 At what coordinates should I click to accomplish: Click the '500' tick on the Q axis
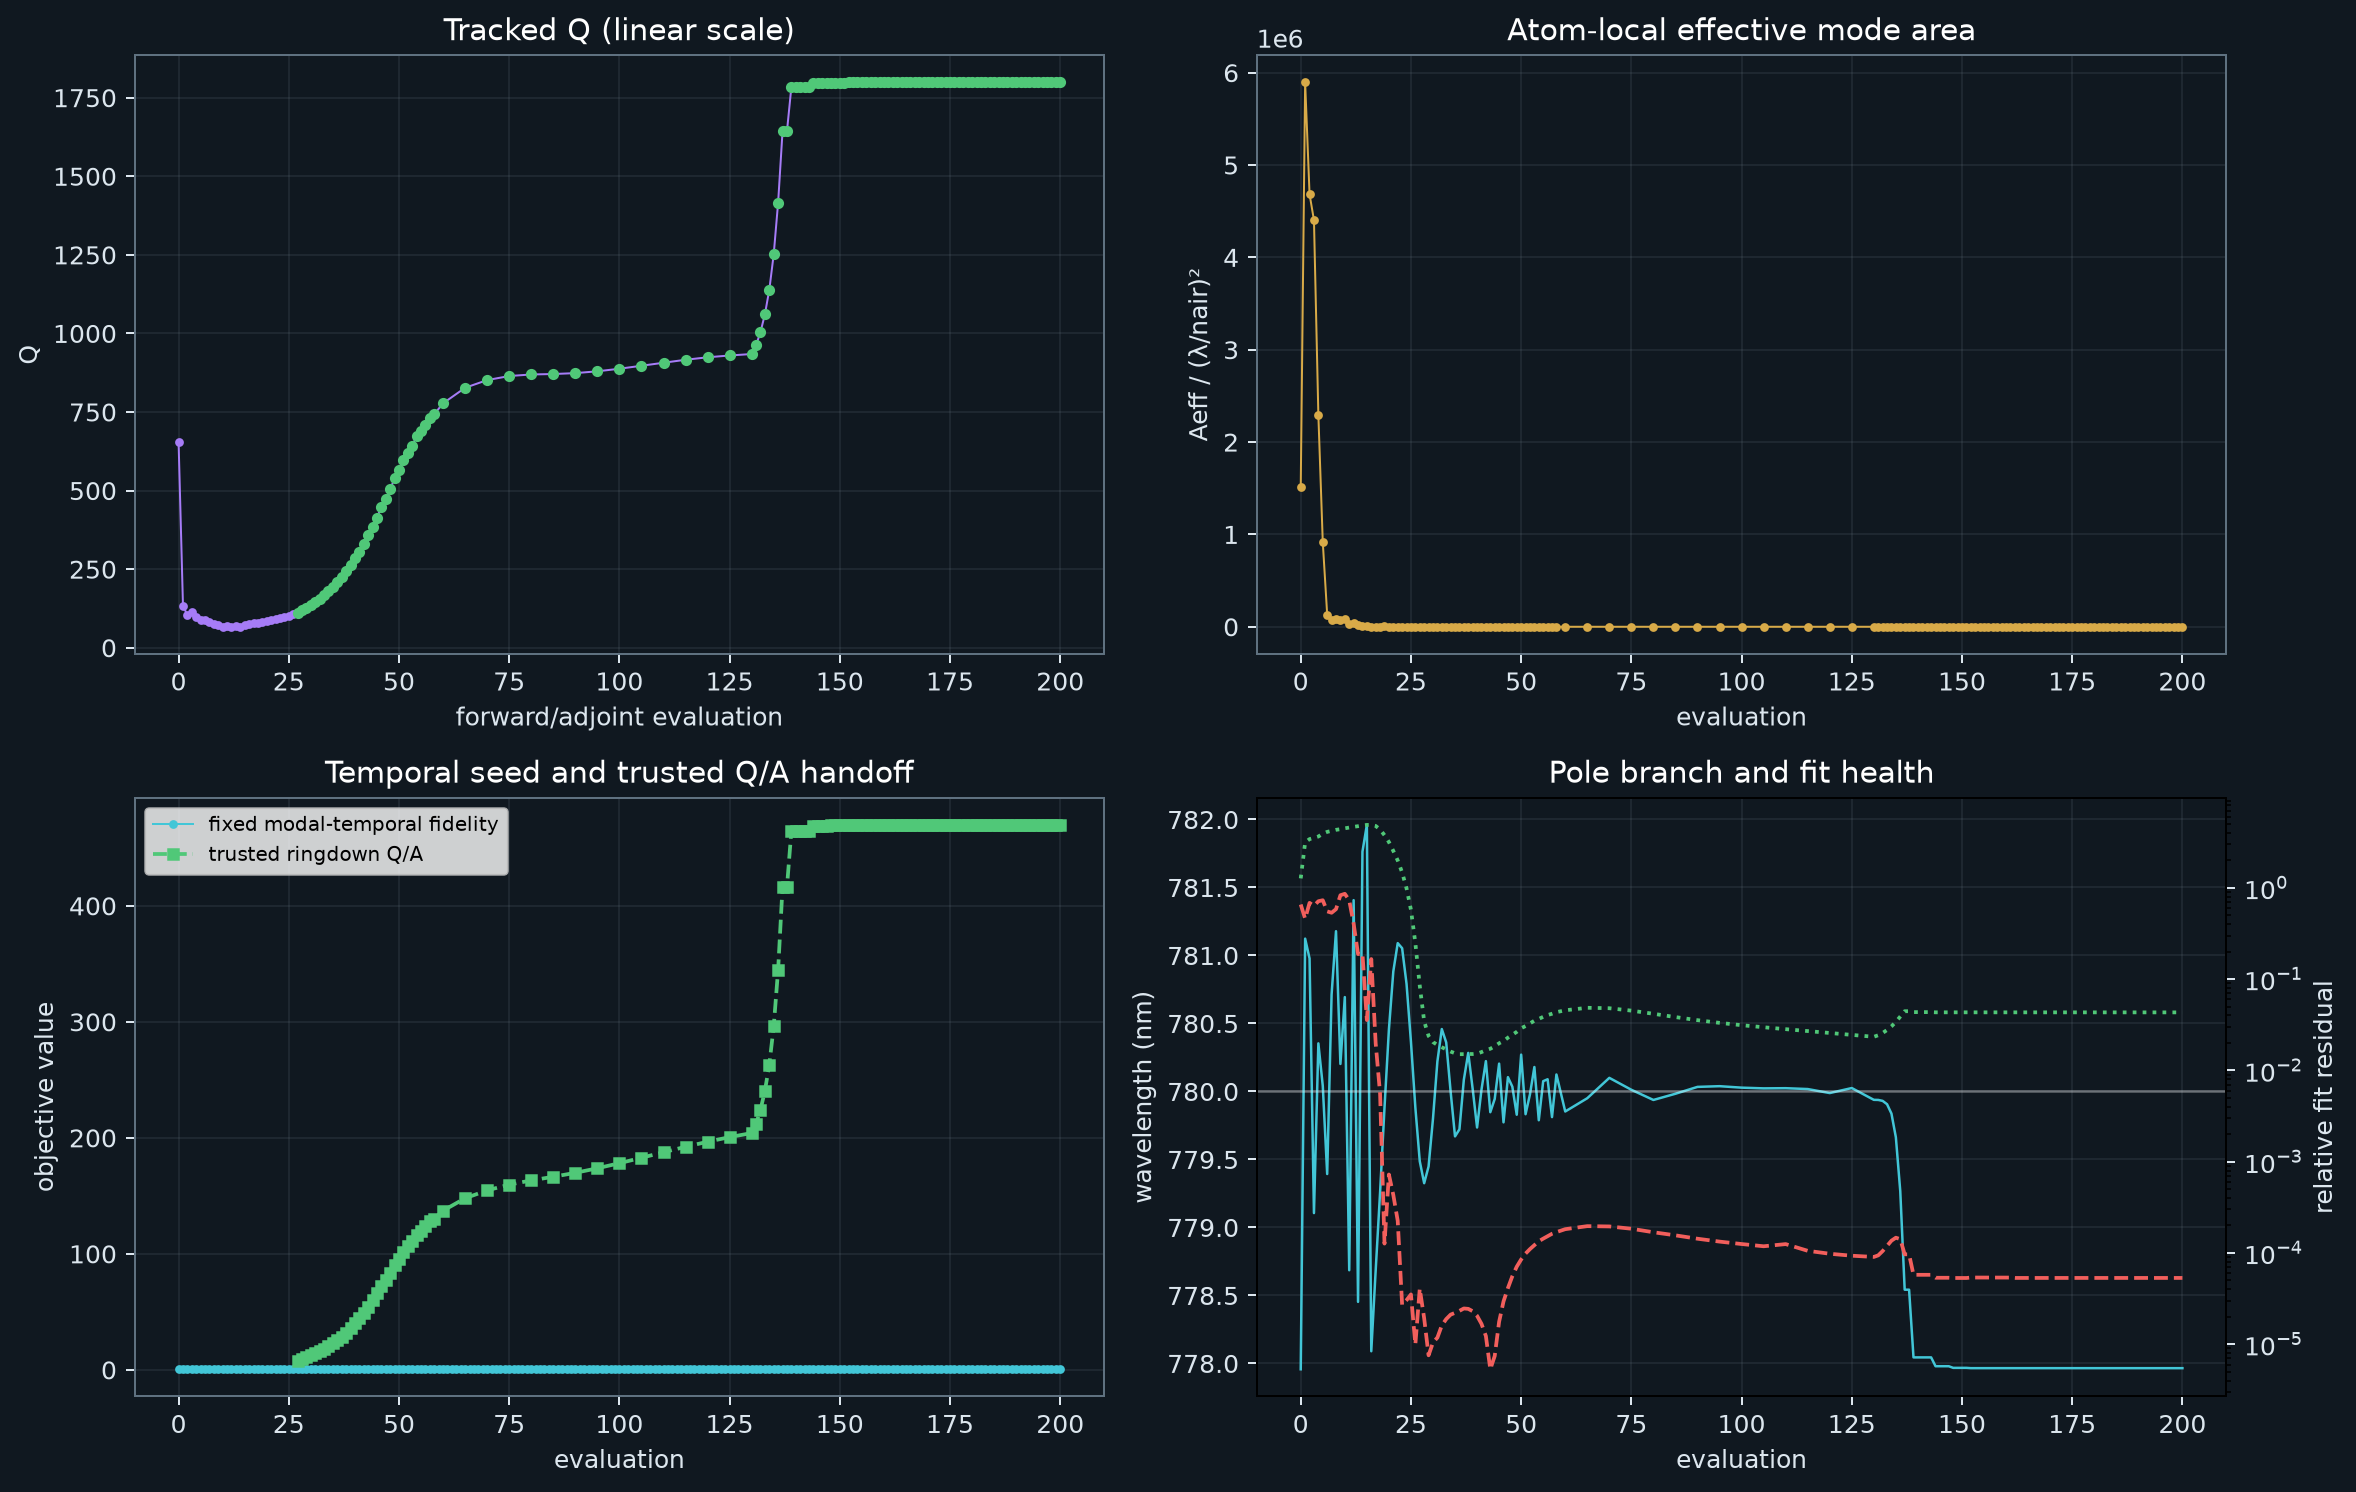coord(93,491)
